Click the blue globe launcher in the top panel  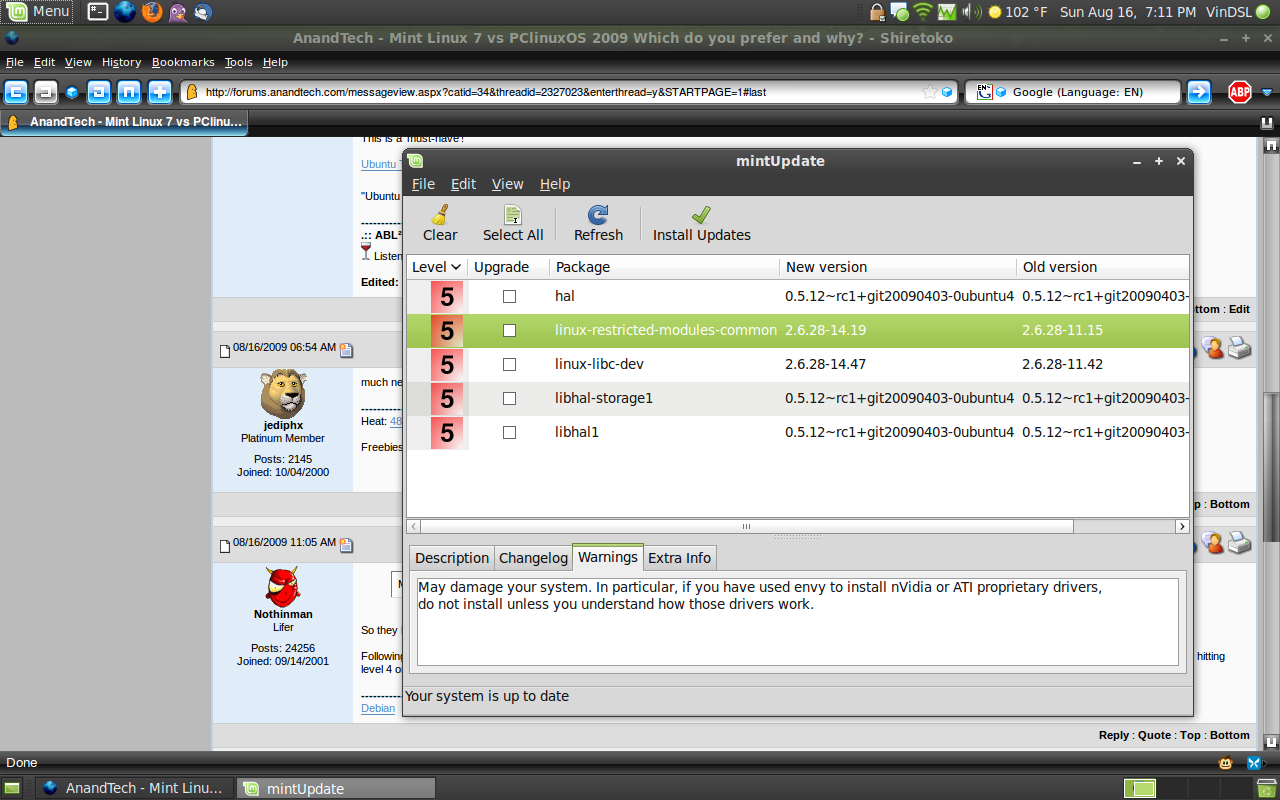tap(125, 12)
